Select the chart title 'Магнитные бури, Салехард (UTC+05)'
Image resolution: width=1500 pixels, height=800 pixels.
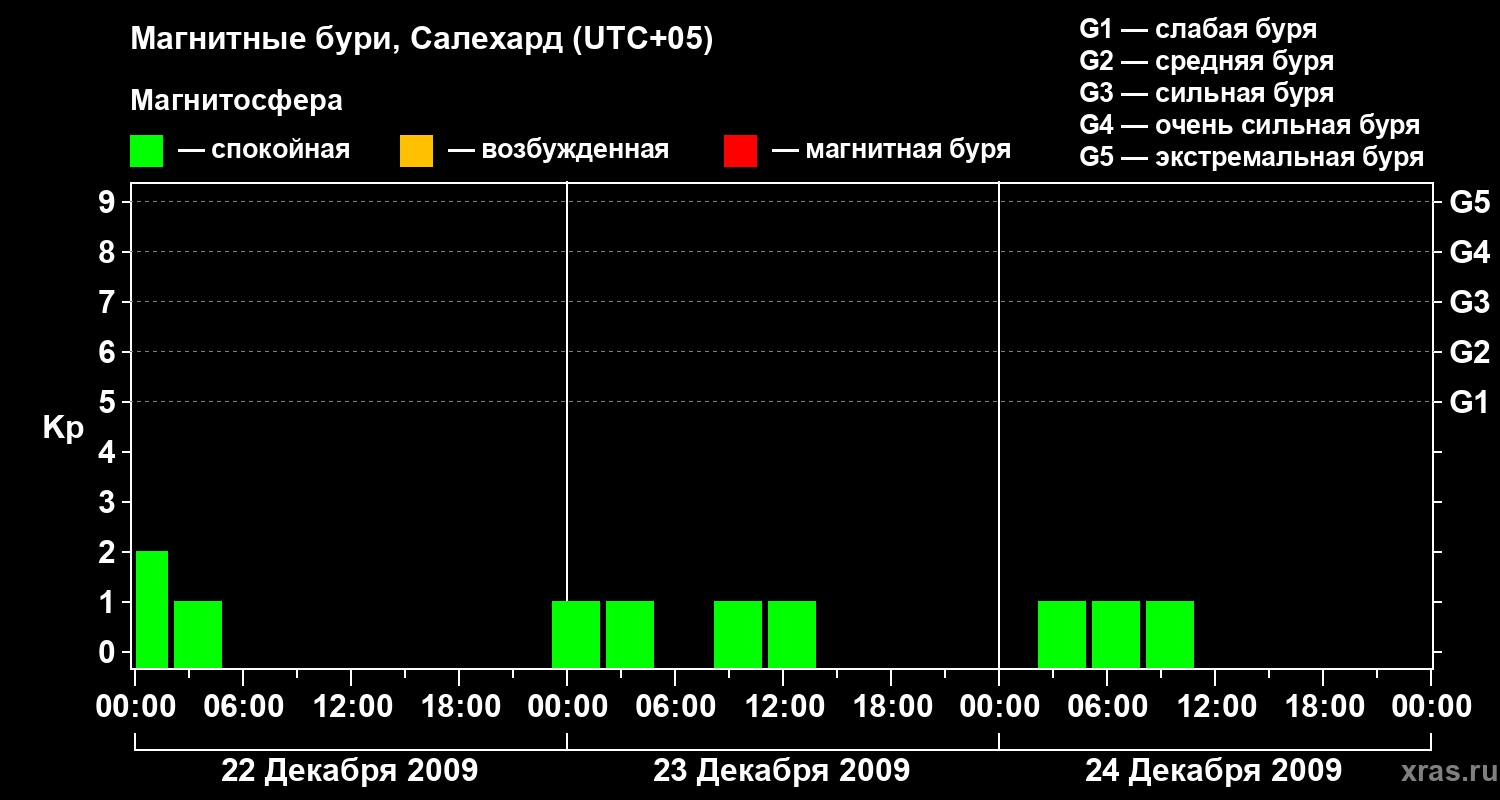[x=422, y=40]
